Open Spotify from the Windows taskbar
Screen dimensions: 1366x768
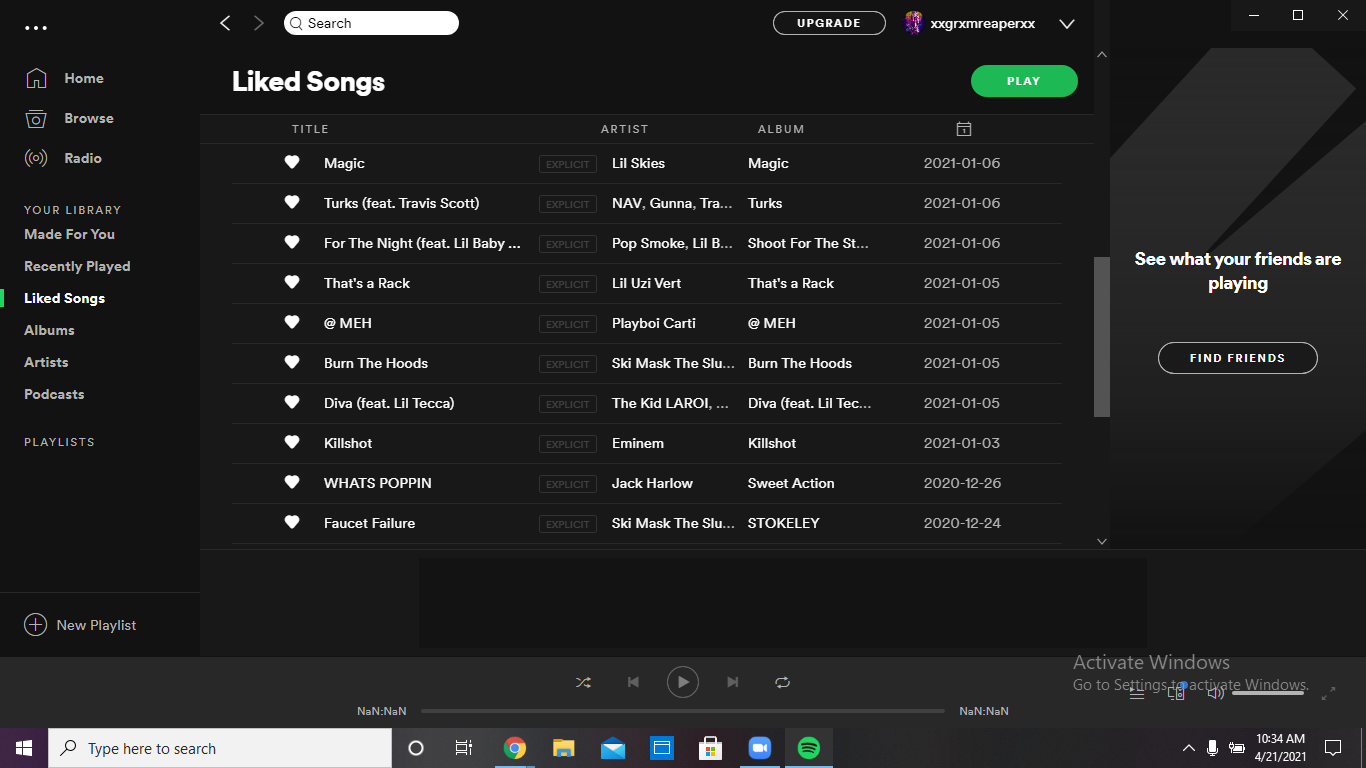click(808, 748)
